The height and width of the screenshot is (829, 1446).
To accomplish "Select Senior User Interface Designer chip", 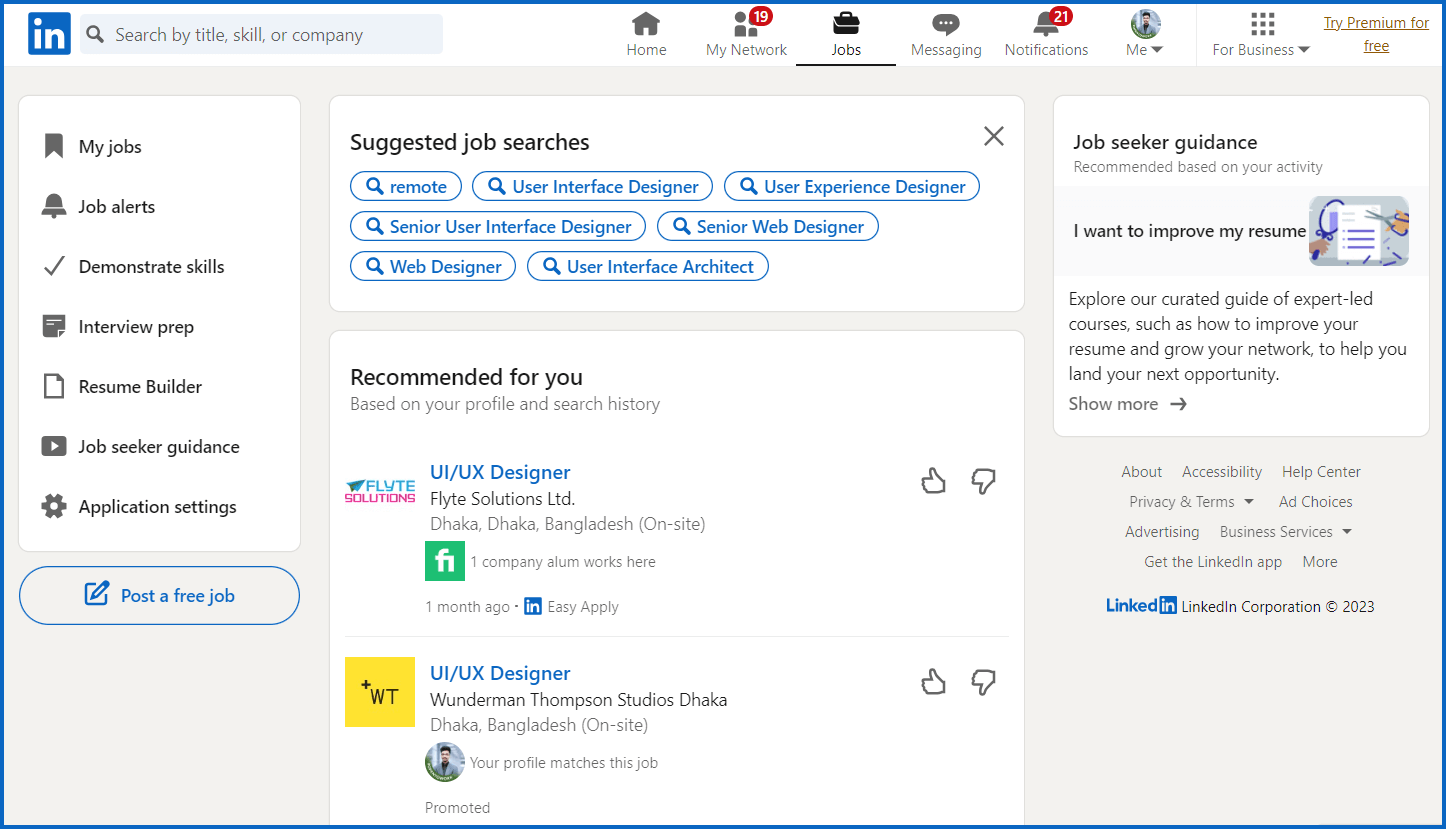I will click(498, 227).
